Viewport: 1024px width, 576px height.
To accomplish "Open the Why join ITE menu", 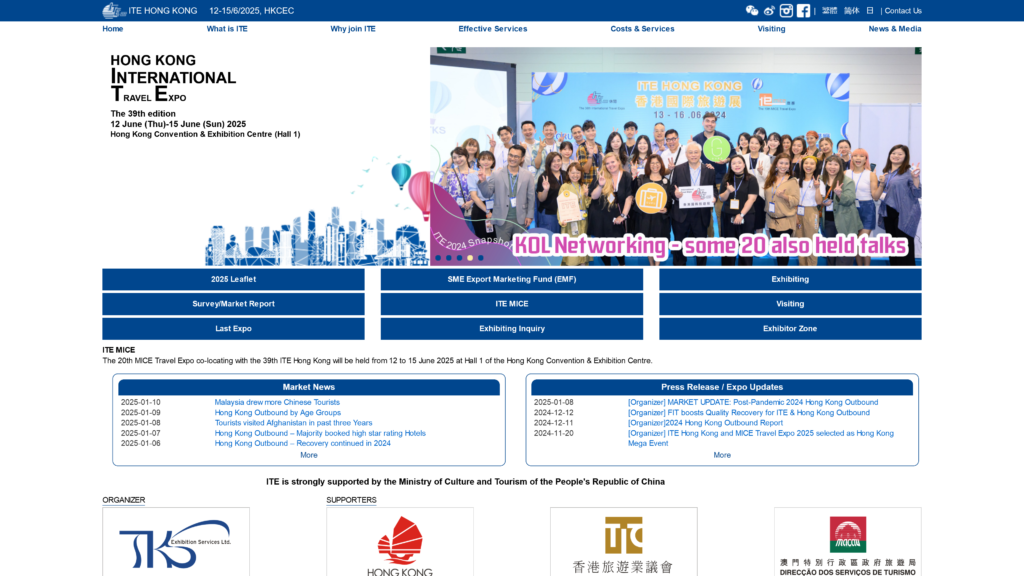I will (353, 29).
